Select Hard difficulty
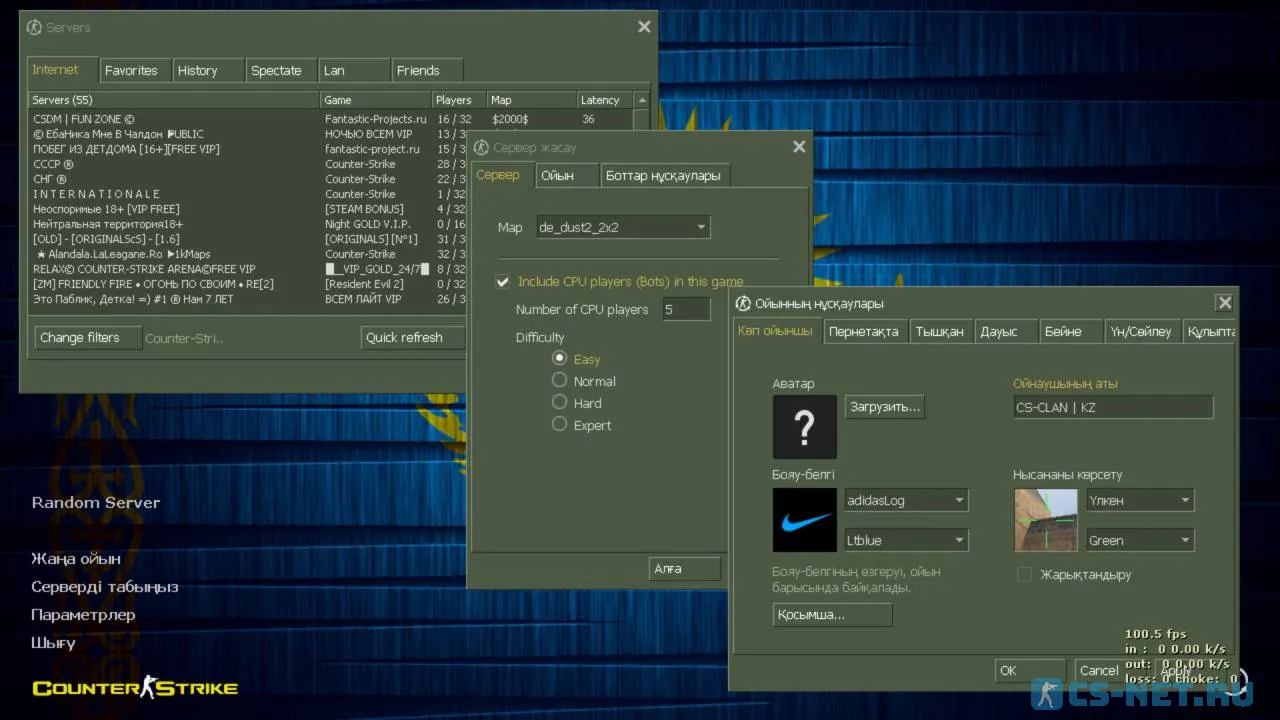Viewport: 1280px width, 720px height. pos(560,402)
